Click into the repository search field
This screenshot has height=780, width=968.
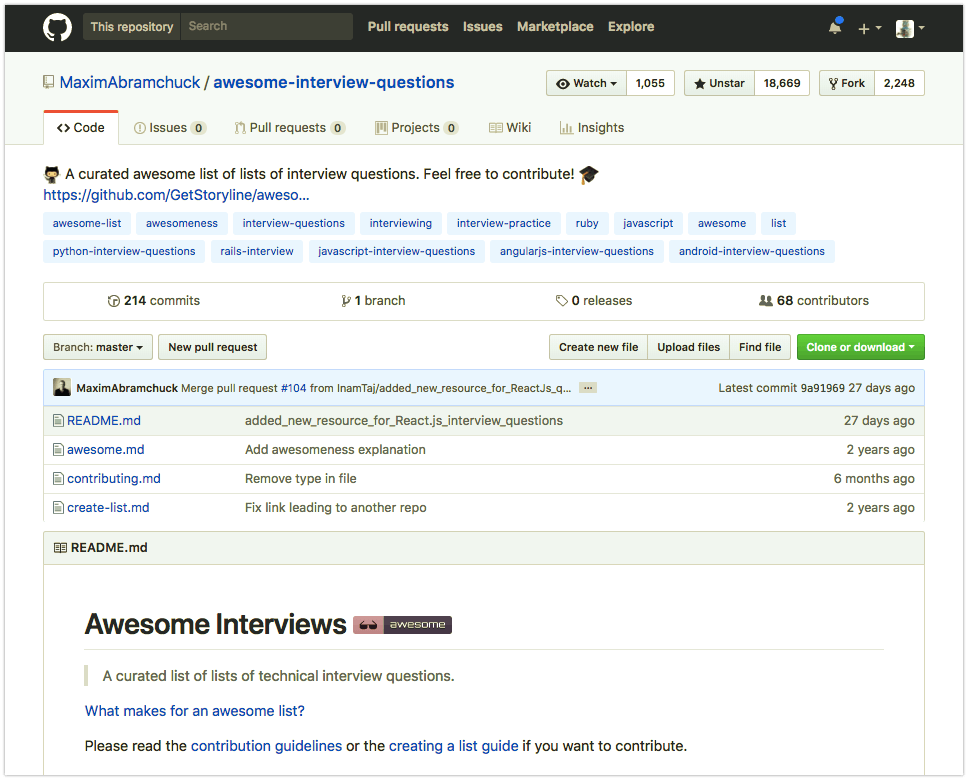tap(267, 27)
